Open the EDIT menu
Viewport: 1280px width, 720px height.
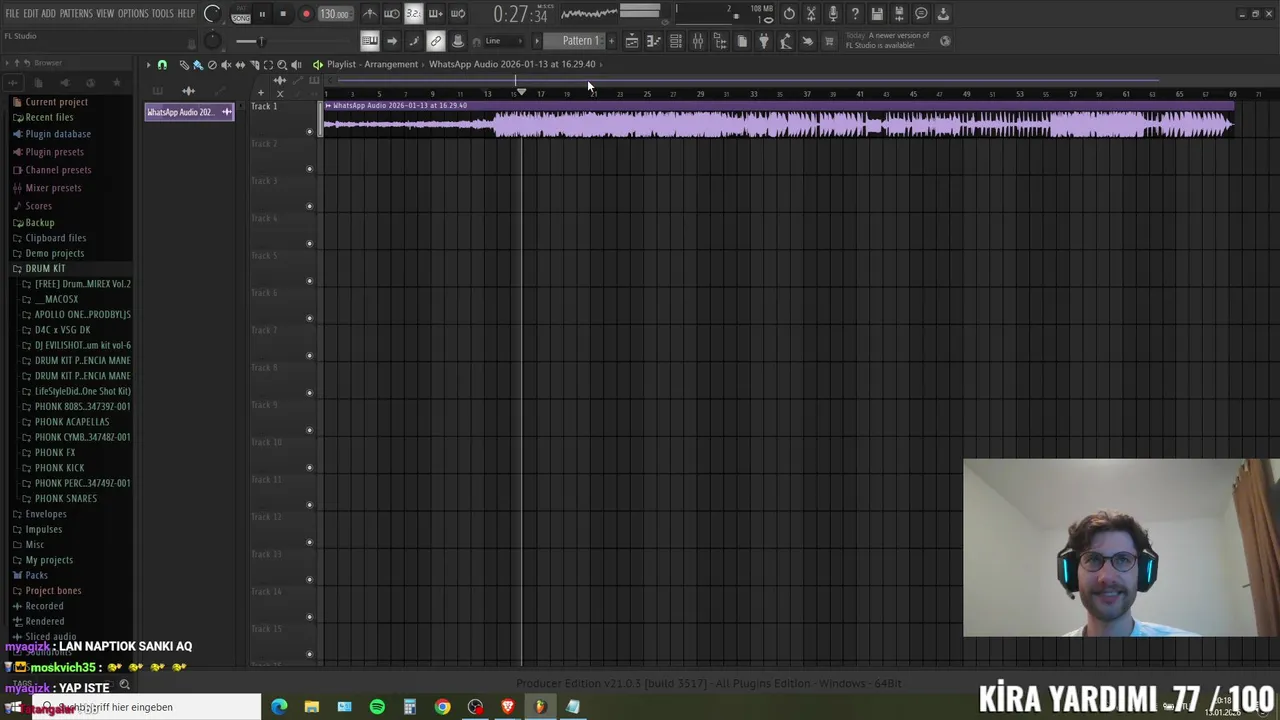click(x=31, y=14)
